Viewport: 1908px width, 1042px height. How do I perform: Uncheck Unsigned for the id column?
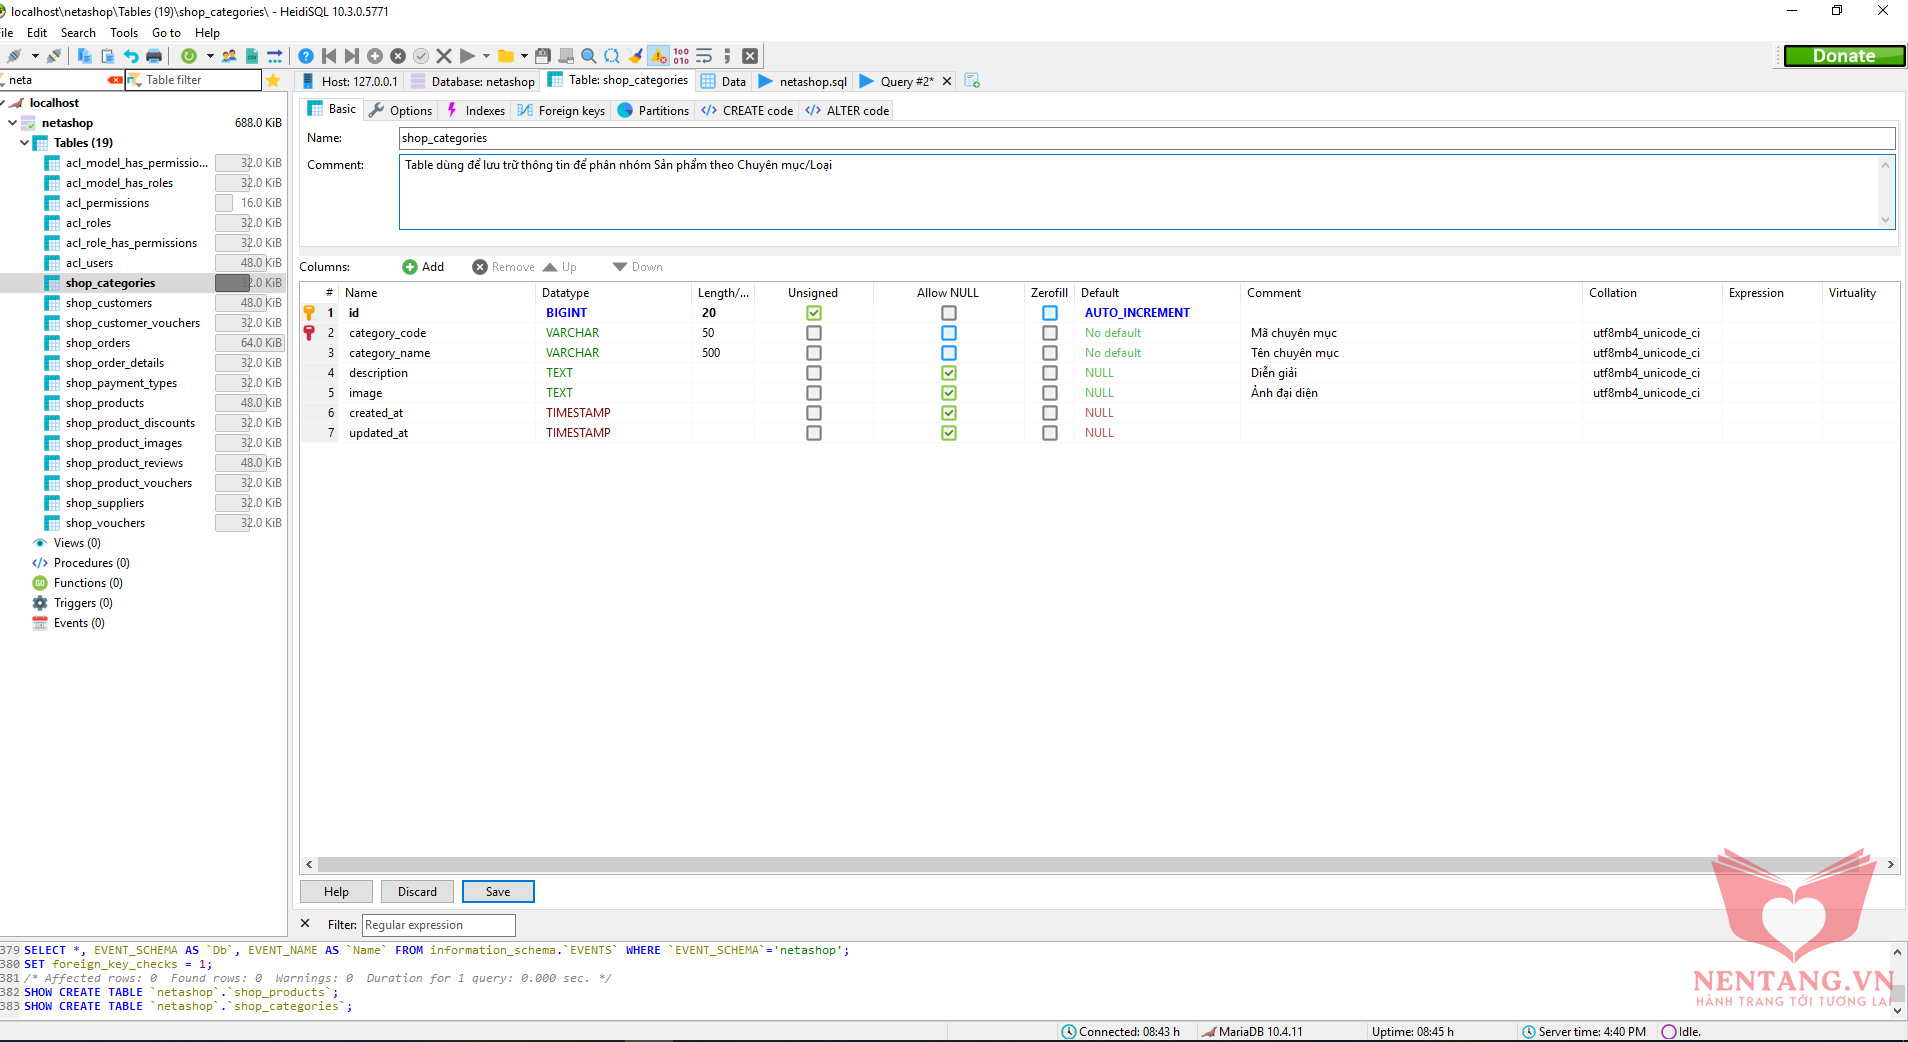point(813,313)
